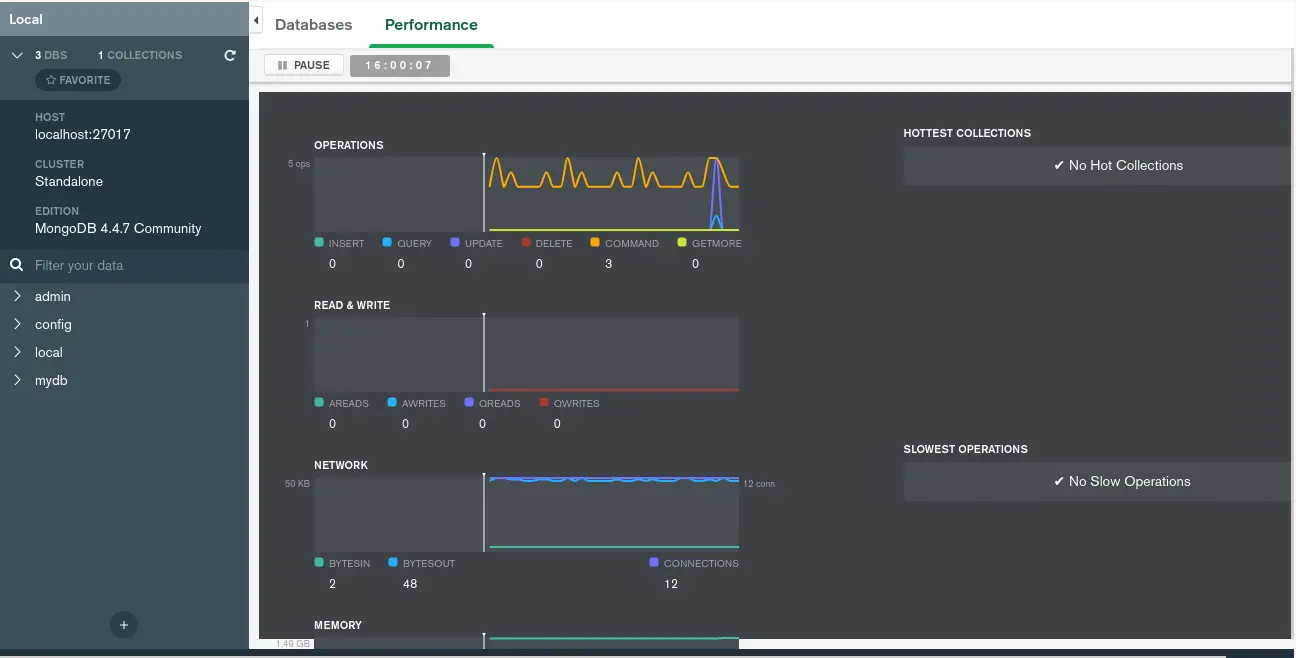Viewport: 1296px width, 658px height.
Task: Click the plus create database icon
Action: 124,625
